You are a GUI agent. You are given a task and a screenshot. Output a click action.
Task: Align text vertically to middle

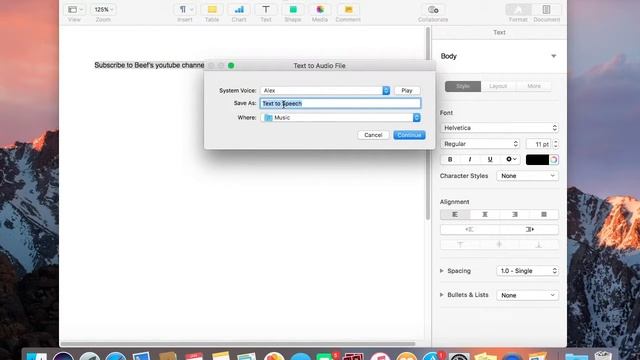pyautogui.click(x=499, y=244)
